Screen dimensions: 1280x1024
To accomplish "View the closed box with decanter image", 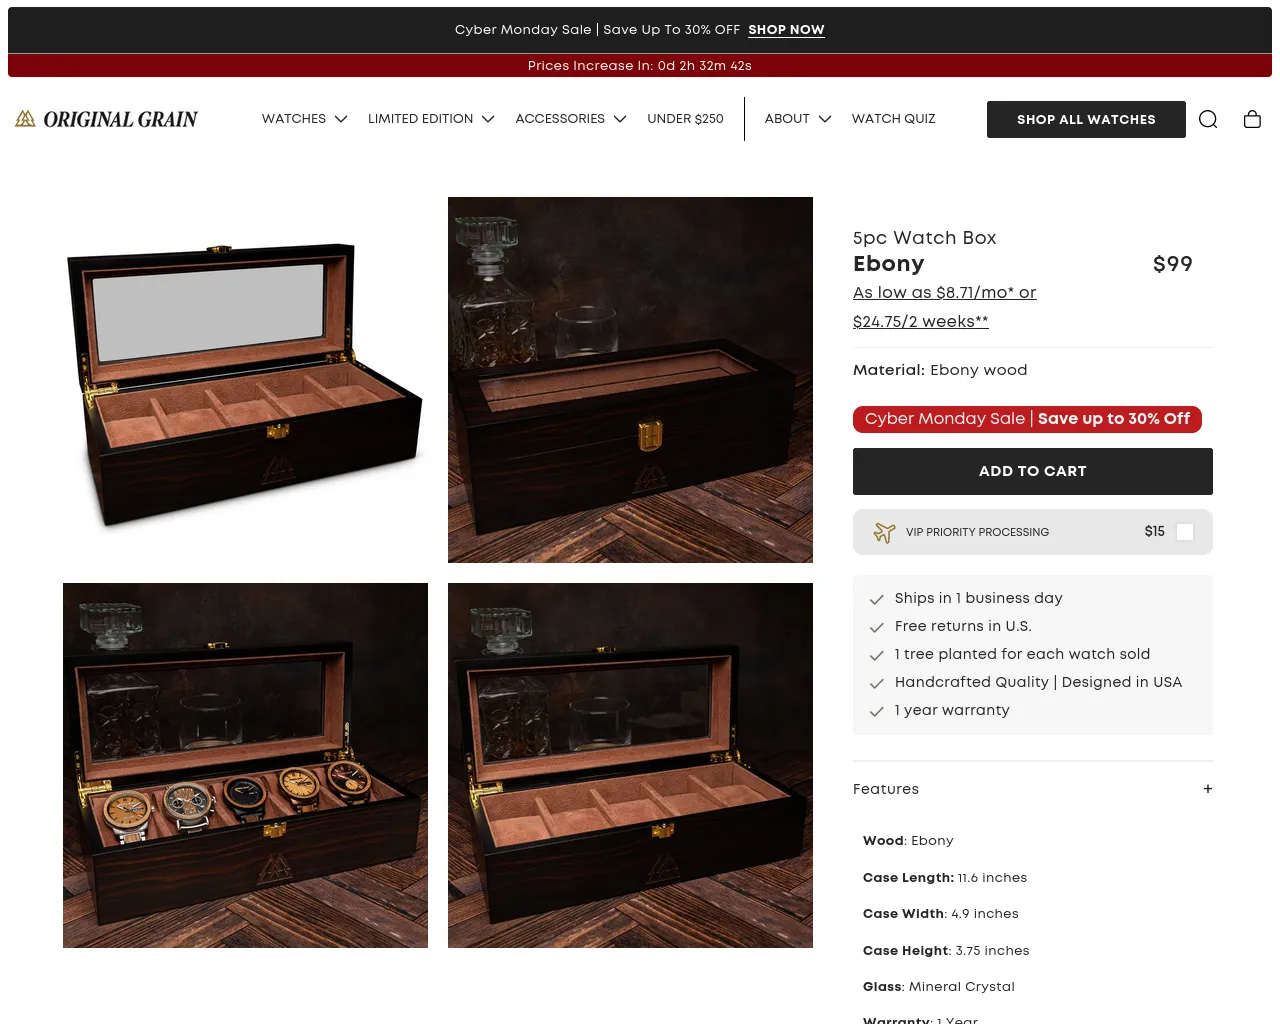I will [630, 380].
